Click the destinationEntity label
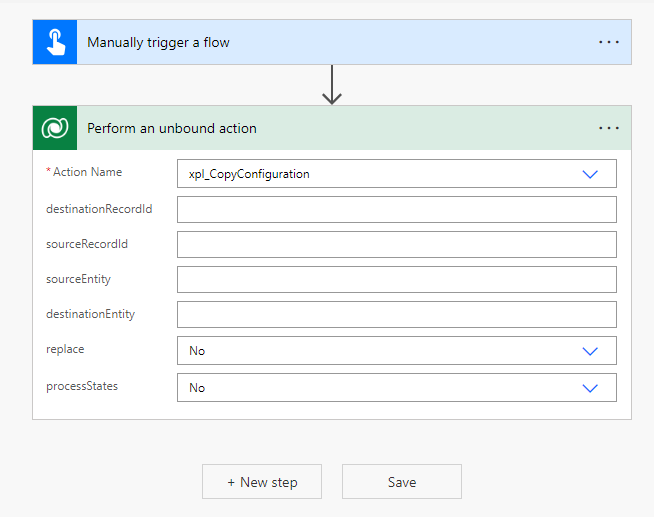Viewport: 654px width, 517px height. (91, 314)
